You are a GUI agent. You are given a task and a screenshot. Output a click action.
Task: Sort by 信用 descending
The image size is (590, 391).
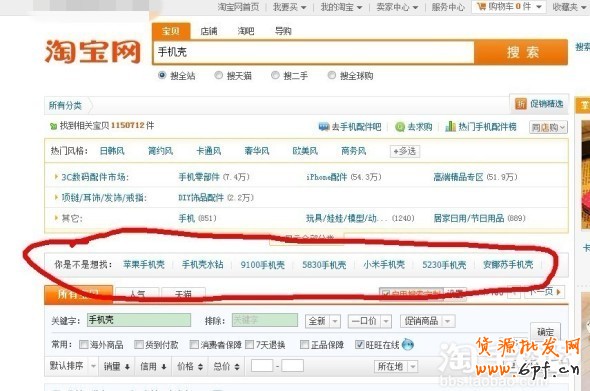pyautogui.click(x=153, y=366)
